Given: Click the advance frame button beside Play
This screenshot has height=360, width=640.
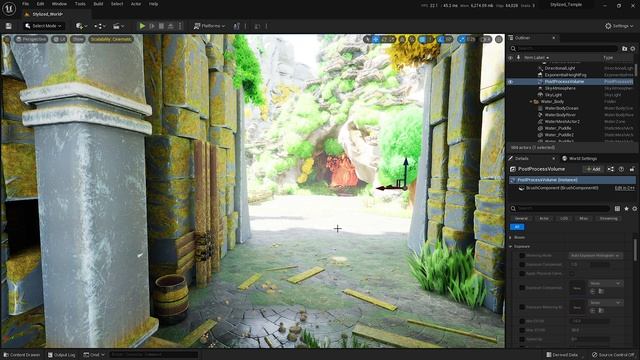Looking at the screenshot, I should click(152, 26).
